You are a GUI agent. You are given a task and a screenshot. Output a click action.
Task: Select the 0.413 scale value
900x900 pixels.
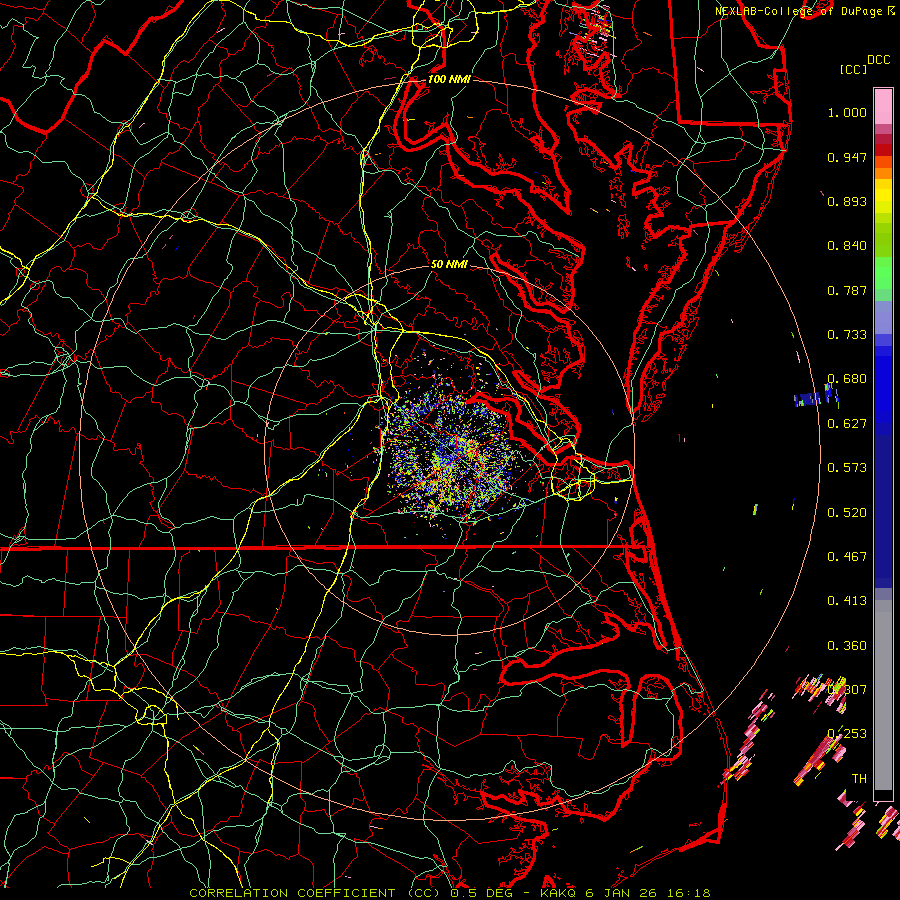click(x=847, y=601)
